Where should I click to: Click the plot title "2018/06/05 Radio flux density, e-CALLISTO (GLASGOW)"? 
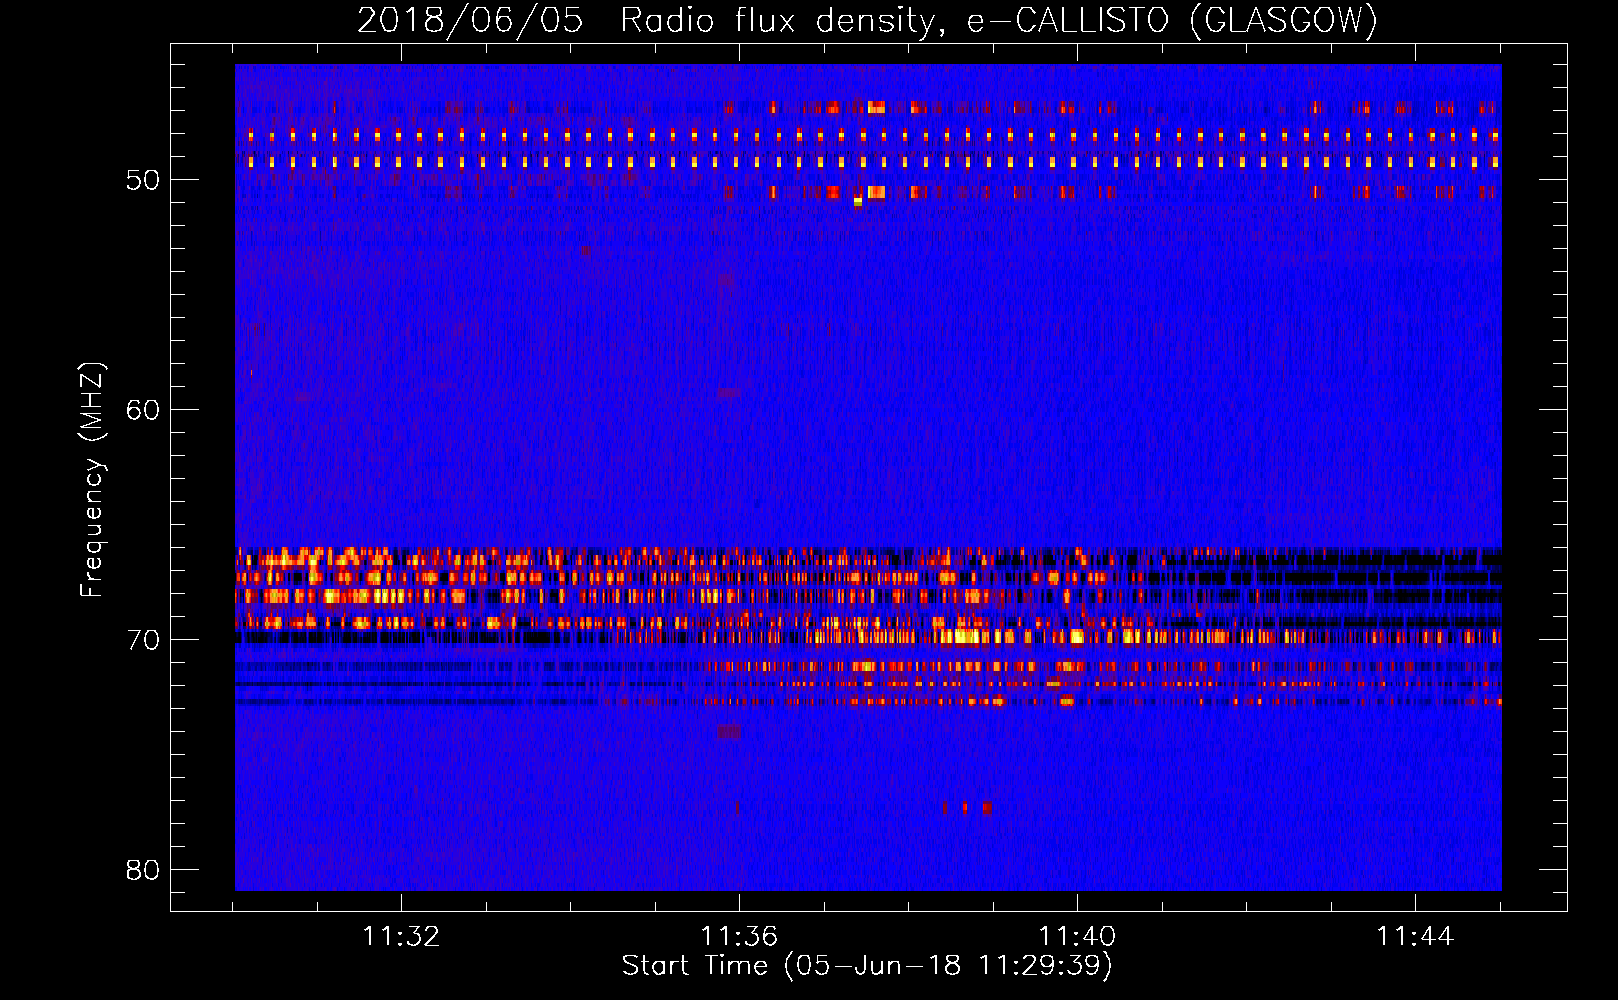tap(867, 20)
